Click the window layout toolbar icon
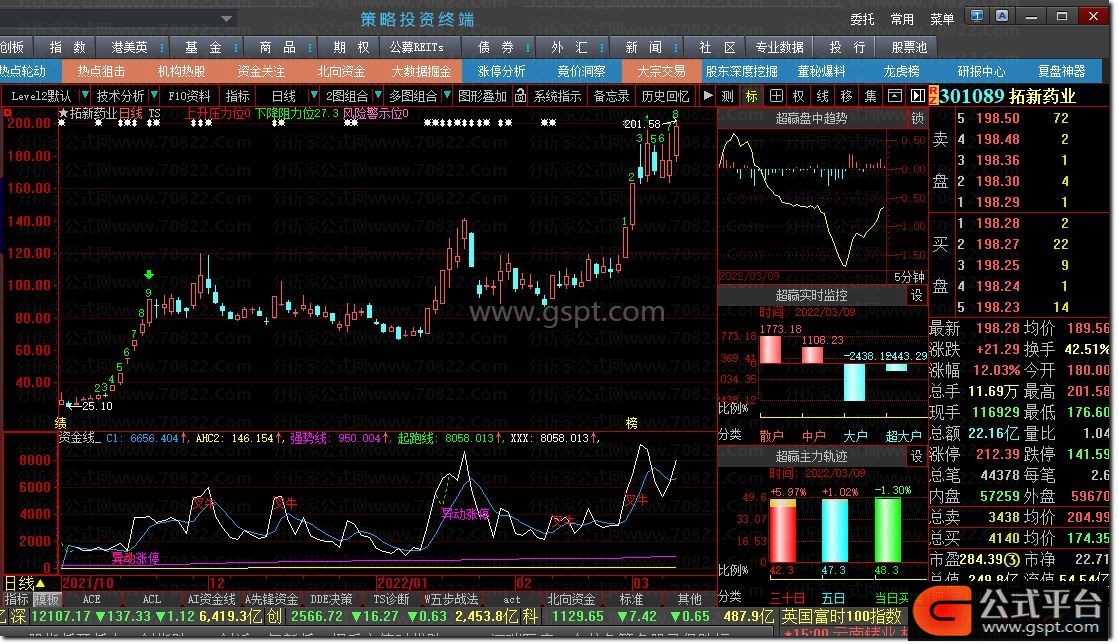Viewport: 1118px width, 644px height. (x=894, y=96)
